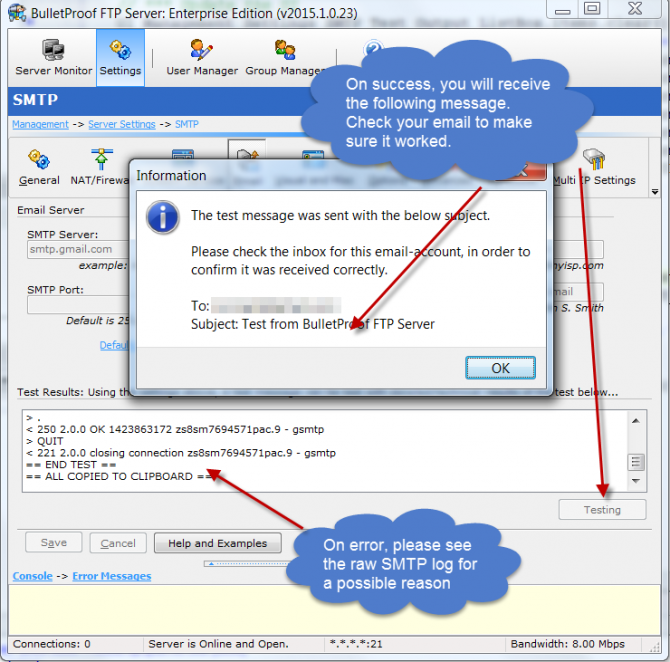Open the Error Messages link
The height and width of the screenshot is (662, 670).
coord(112,576)
